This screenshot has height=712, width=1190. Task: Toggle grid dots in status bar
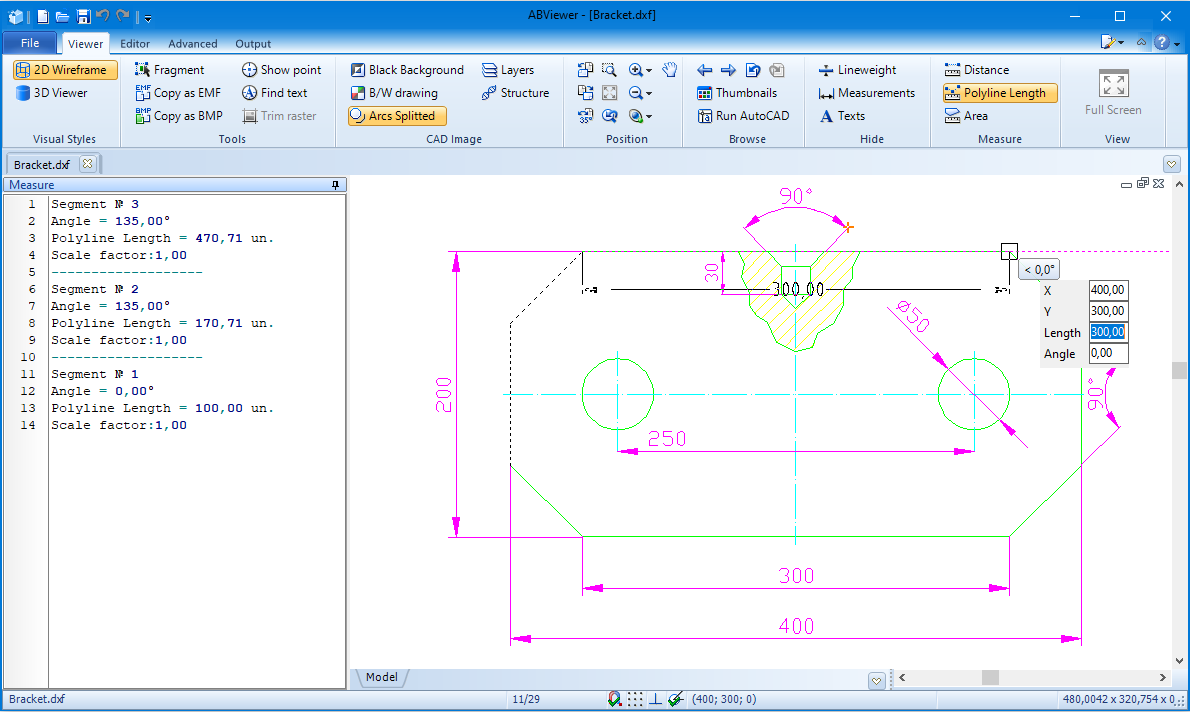[635, 699]
